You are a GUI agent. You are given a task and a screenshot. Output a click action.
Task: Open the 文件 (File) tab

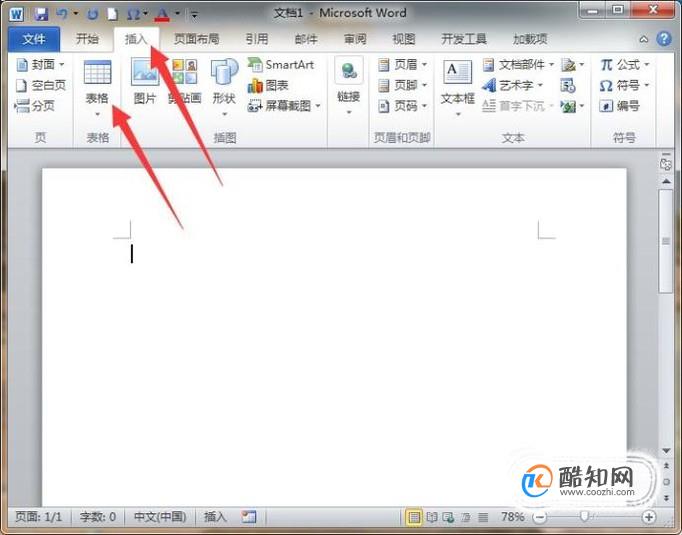coord(34,39)
